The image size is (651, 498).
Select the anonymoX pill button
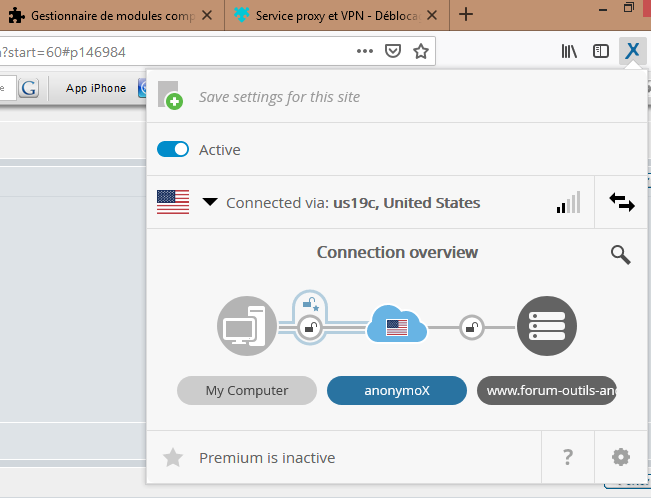397,390
